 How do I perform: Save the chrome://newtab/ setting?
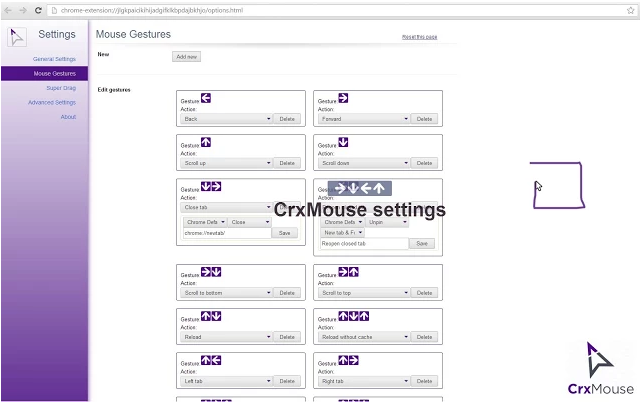coord(284,233)
